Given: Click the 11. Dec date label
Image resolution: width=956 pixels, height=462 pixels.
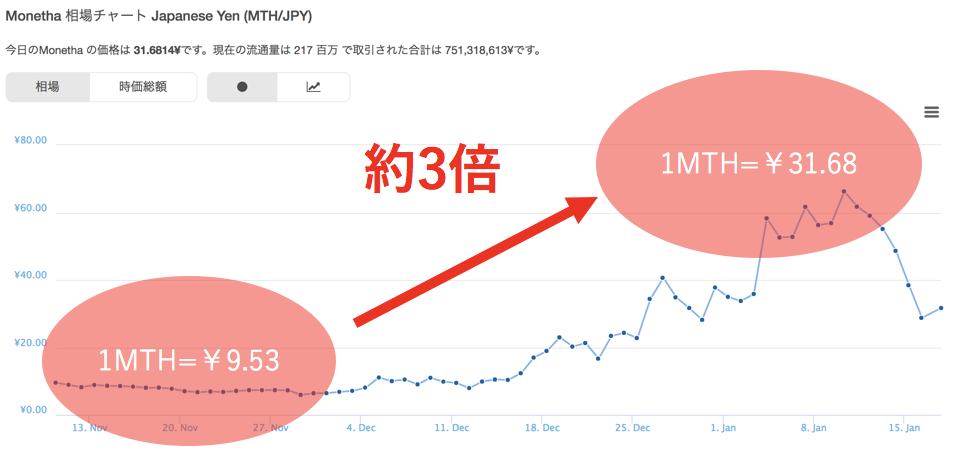Looking at the screenshot, I should pyautogui.click(x=452, y=428).
